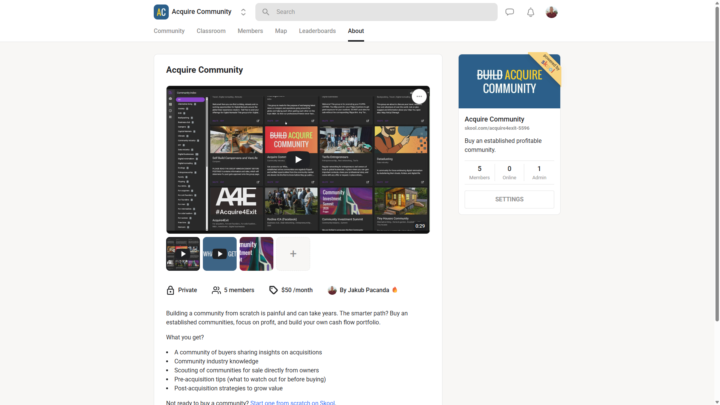Click the $50/month price tag icon
This screenshot has width=720, height=405.
pyautogui.click(x=273, y=290)
